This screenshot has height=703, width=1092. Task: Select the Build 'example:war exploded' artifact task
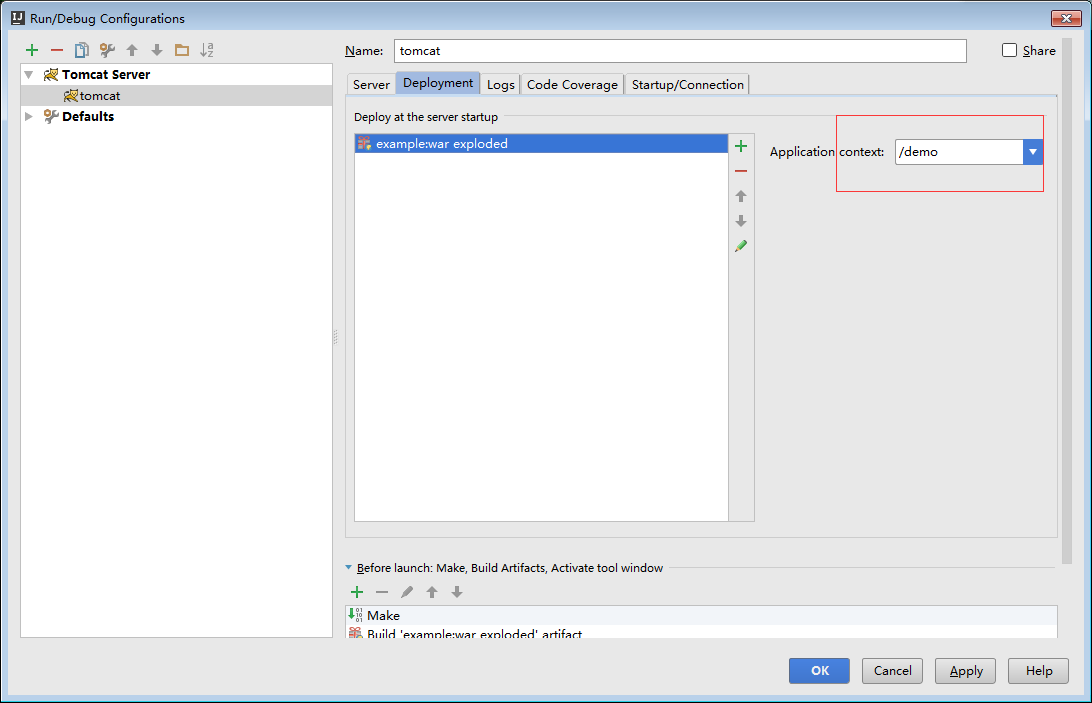702,632
